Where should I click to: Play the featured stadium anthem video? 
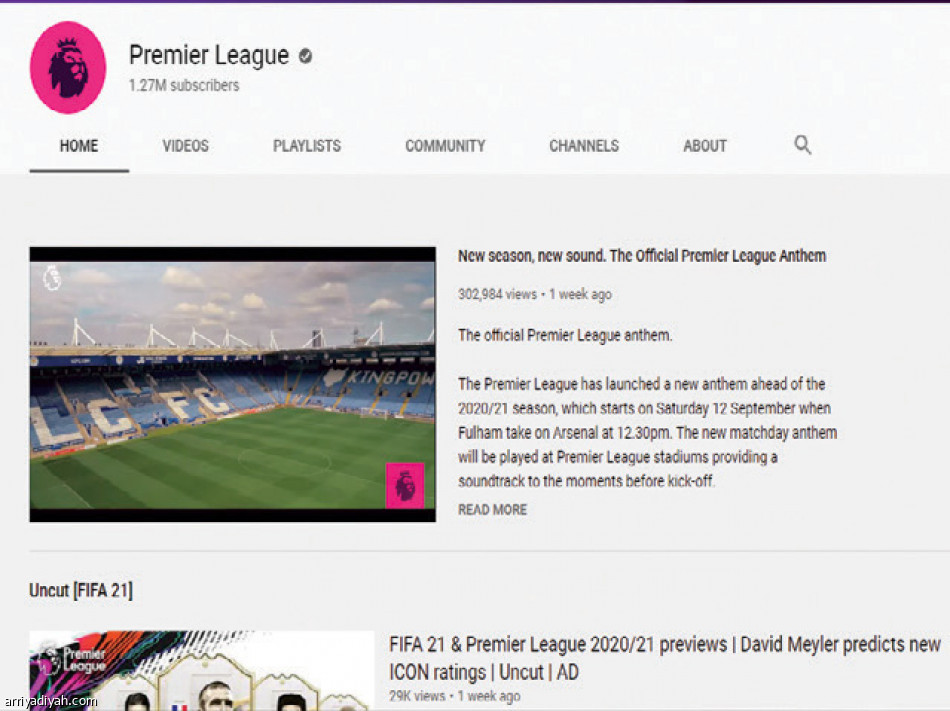pyautogui.click(x=232, y=384)
